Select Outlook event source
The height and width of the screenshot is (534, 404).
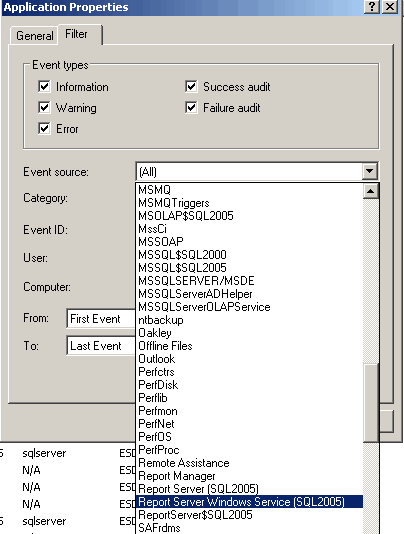click(250, 359)
